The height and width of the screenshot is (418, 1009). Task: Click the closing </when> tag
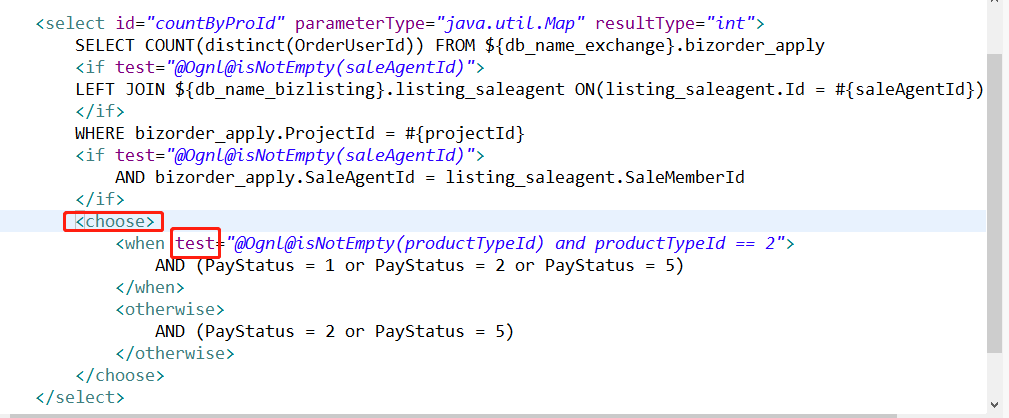150,287
